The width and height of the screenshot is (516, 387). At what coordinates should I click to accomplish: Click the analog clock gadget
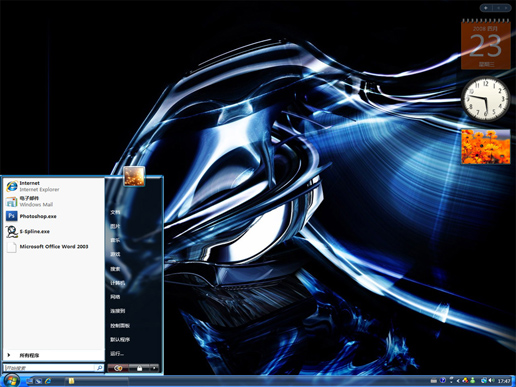pyautogui.click(x=485, y=99)
